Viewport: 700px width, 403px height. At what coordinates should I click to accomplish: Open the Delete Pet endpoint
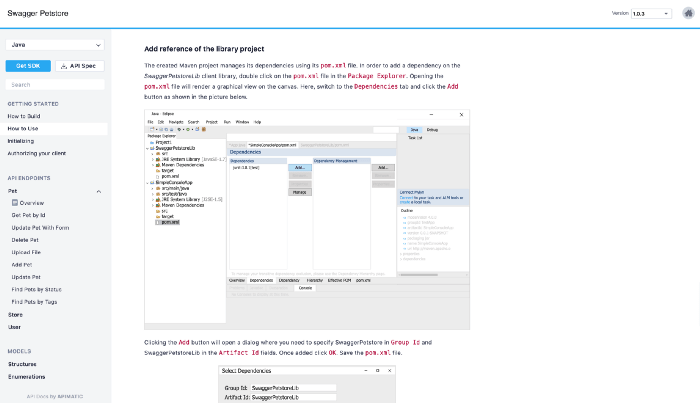click(x=25, y=240)
